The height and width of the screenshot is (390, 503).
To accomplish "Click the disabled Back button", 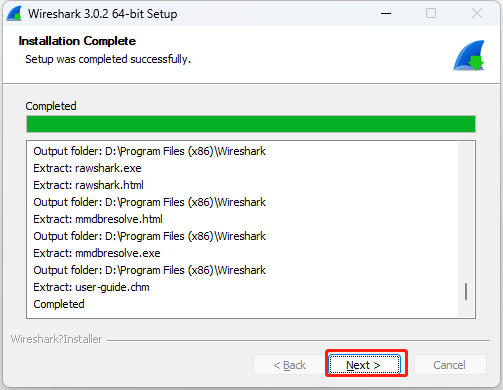I will tap(289, 365).
